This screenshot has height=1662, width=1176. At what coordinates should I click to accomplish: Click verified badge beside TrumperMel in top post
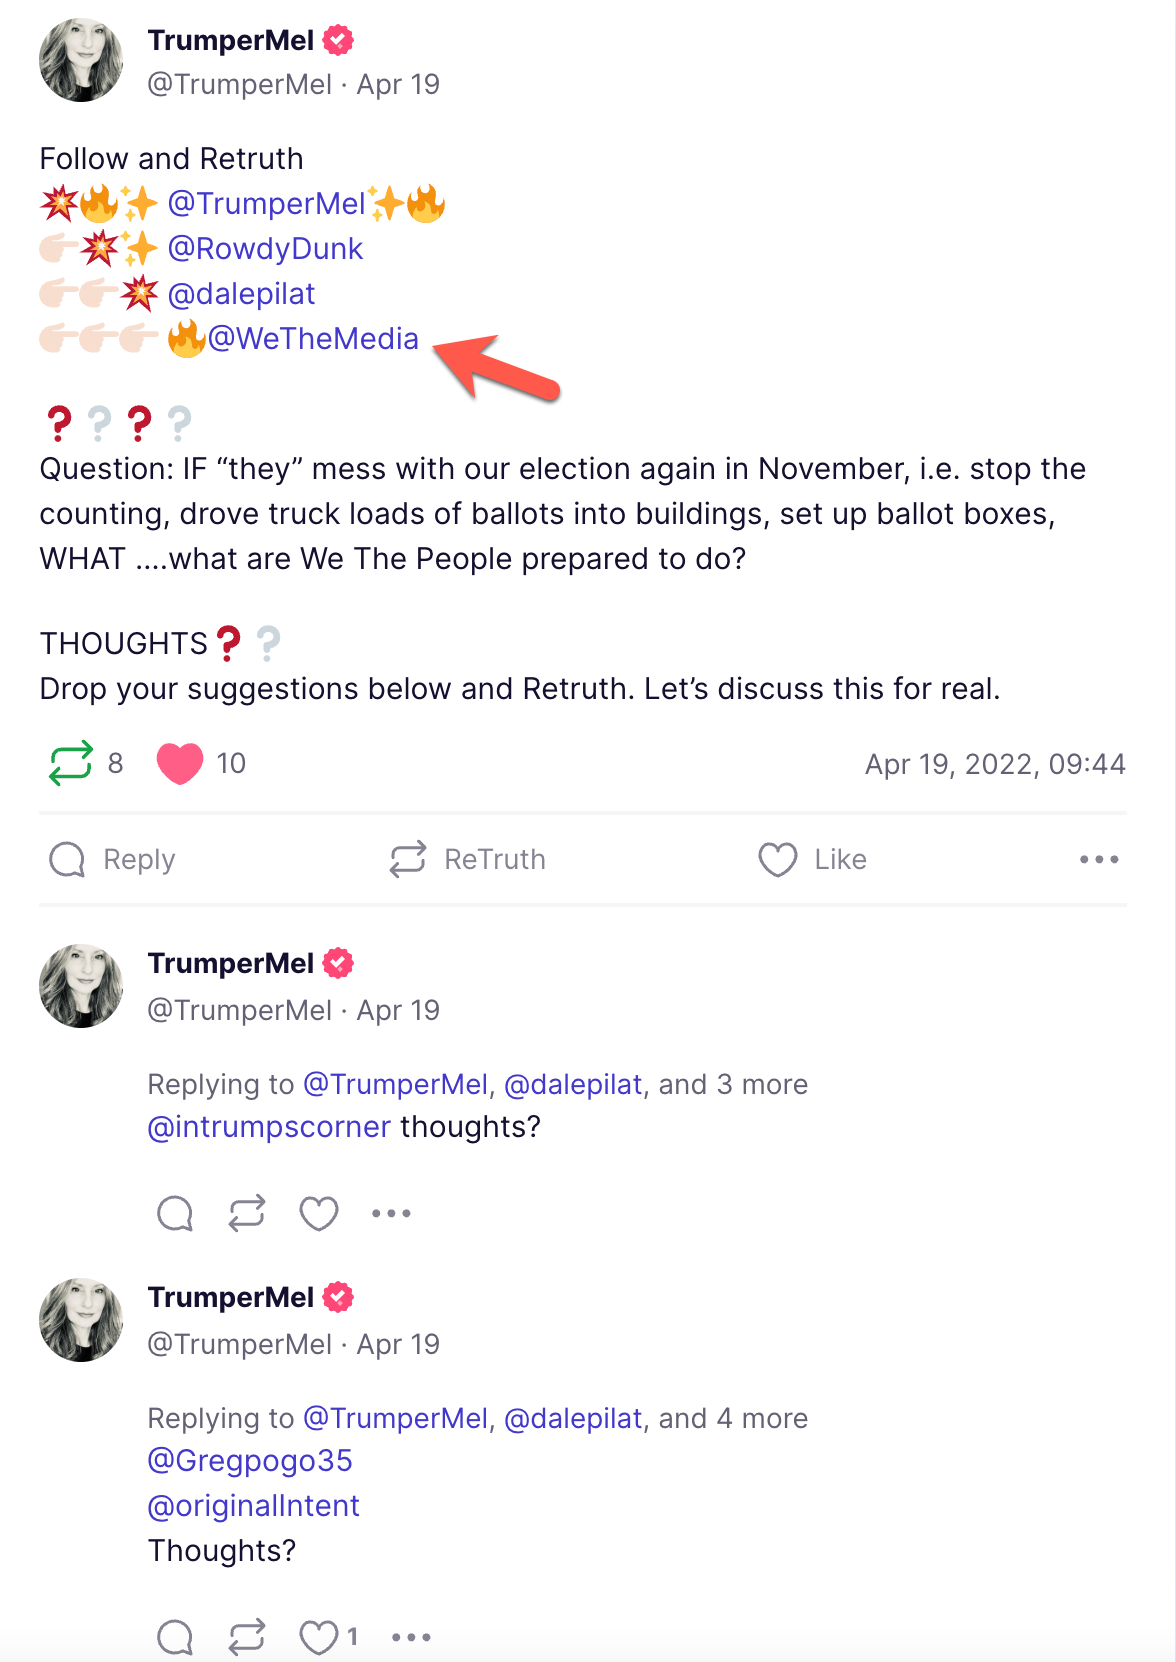click(339, 40)
